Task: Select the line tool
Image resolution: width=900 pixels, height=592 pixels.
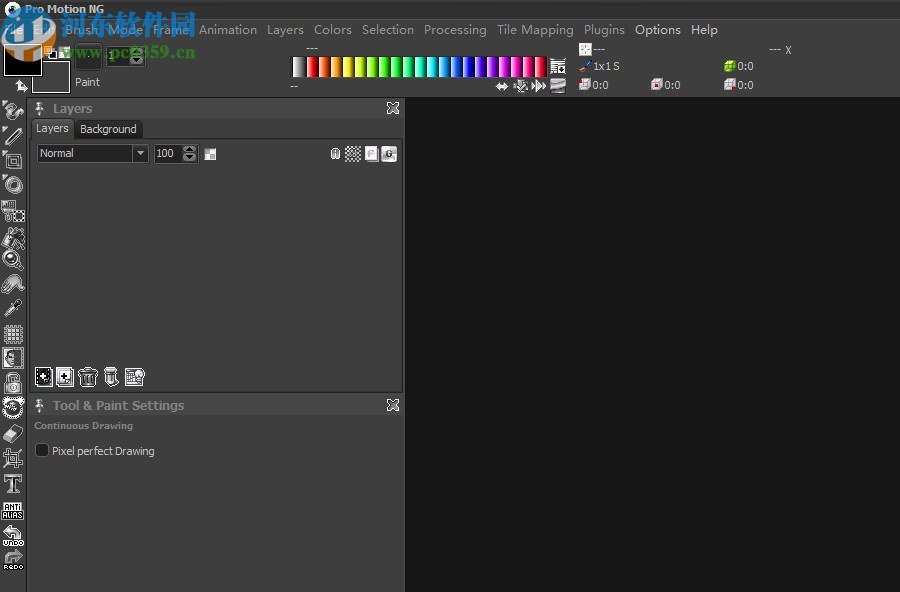Action: tap(13, 136)
